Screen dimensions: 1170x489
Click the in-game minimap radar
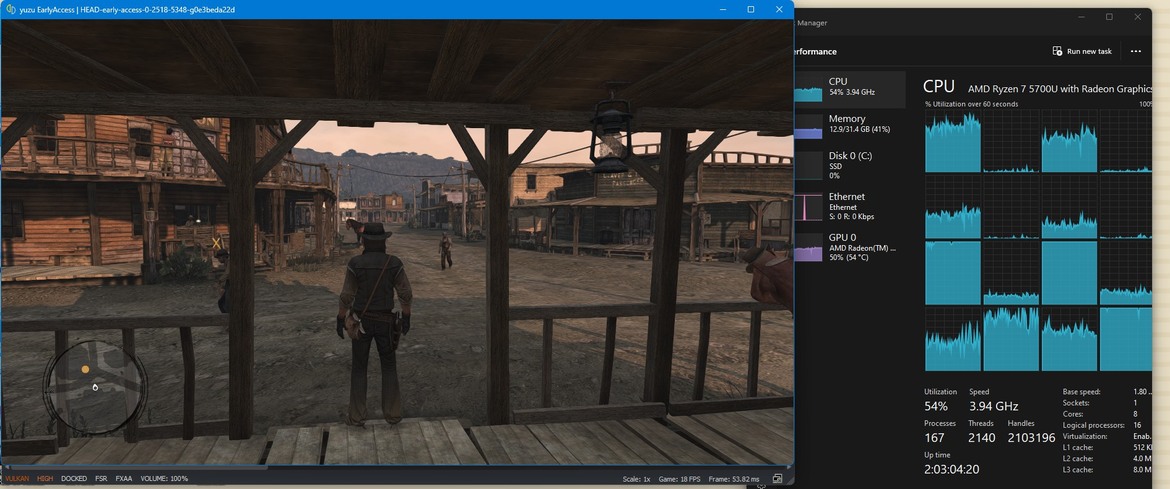click(x=94, y=386)
